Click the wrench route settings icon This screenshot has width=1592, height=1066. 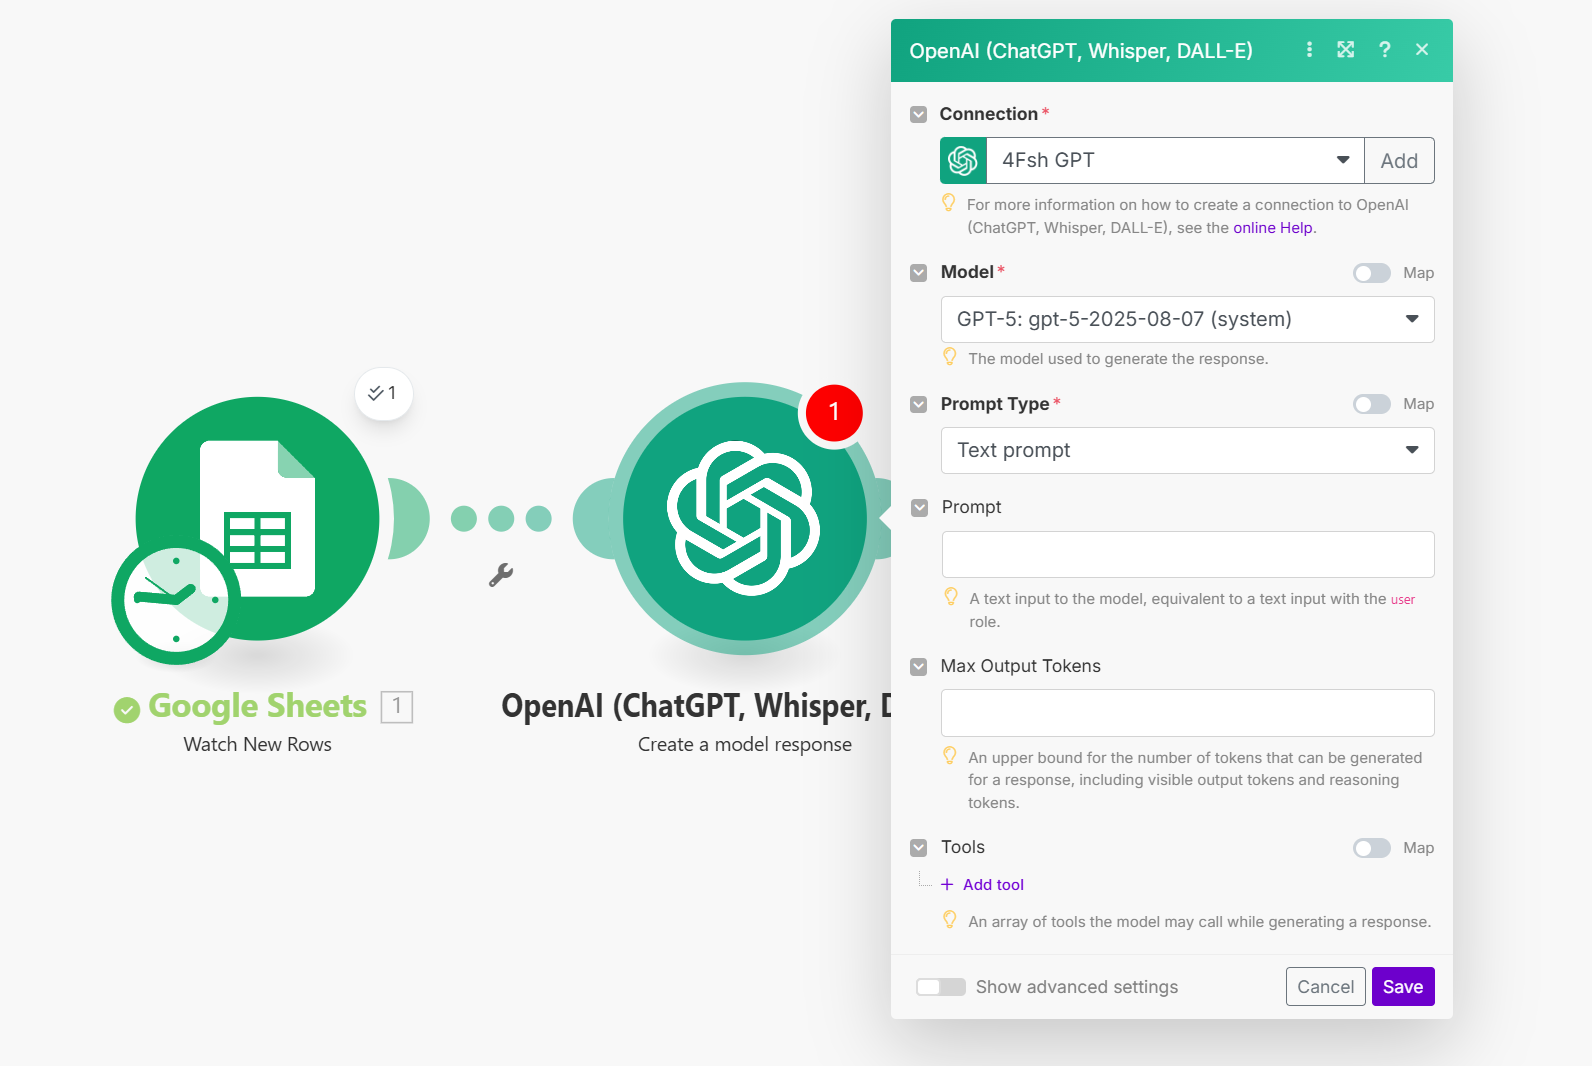click(x=501, y=574)
